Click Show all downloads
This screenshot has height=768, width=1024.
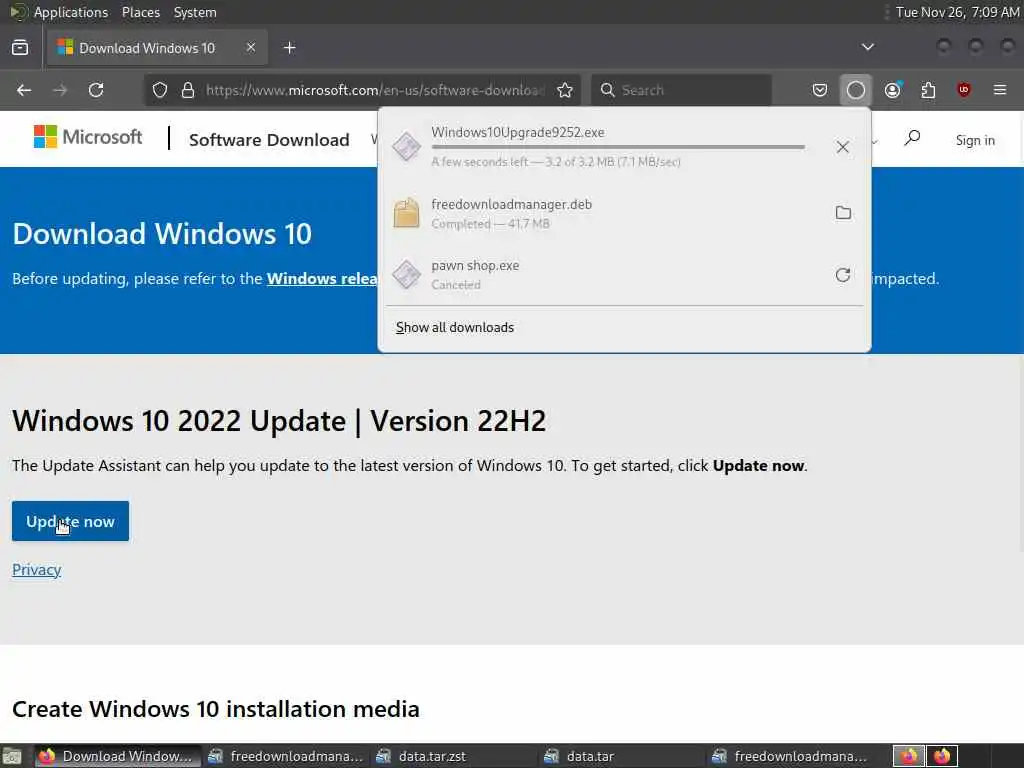pos(455,327)
